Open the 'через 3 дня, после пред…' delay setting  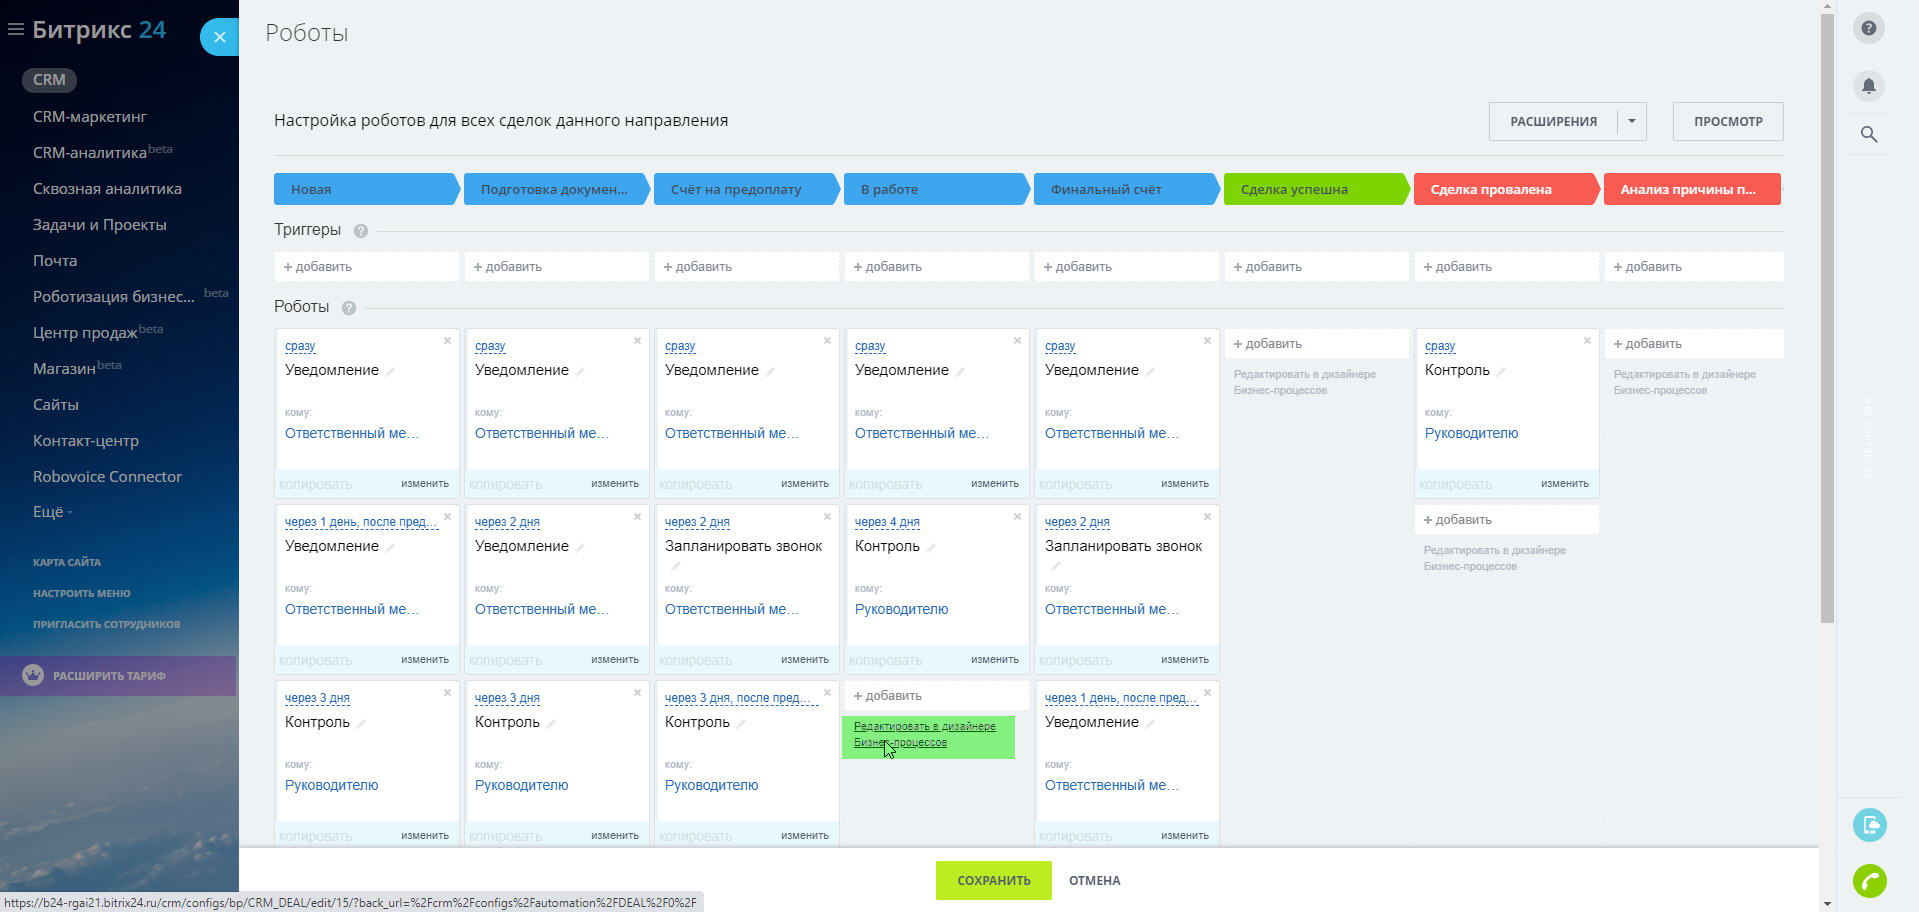(739, 698)
